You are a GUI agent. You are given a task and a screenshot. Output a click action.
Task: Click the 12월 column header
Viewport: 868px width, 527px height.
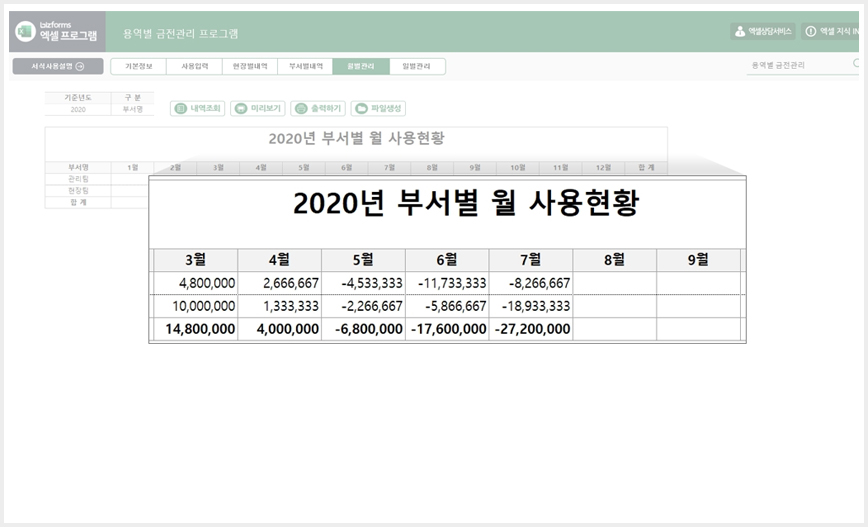[x=603, y=167]
